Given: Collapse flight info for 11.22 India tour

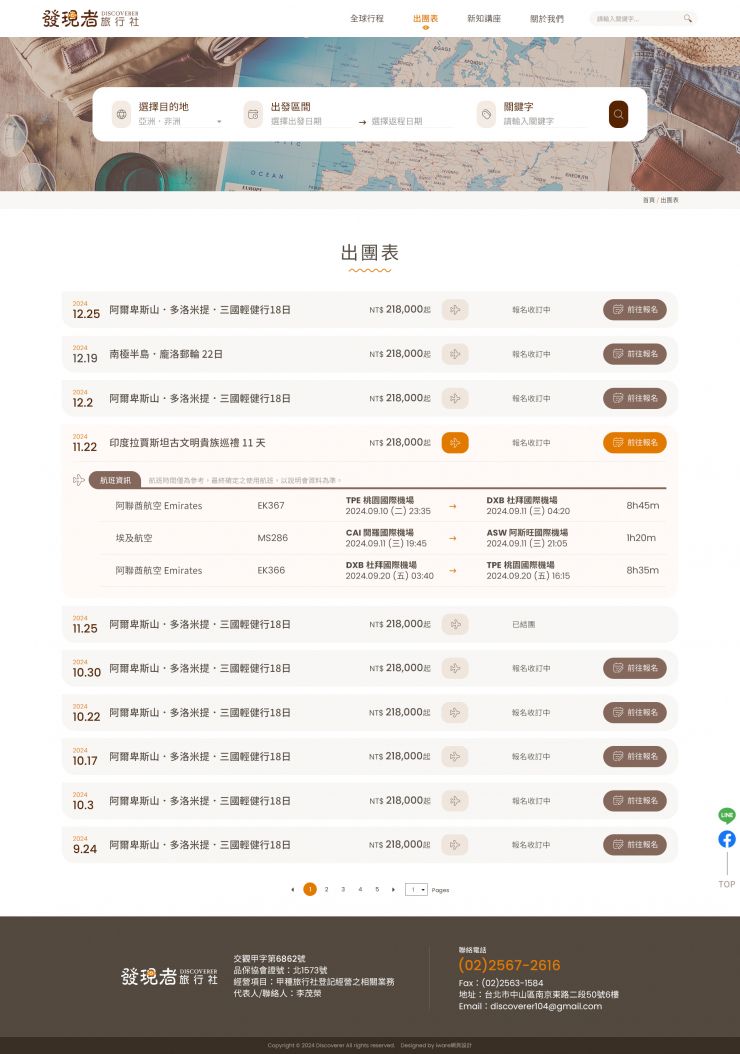Looking at the screenshot, I should 455,442.
